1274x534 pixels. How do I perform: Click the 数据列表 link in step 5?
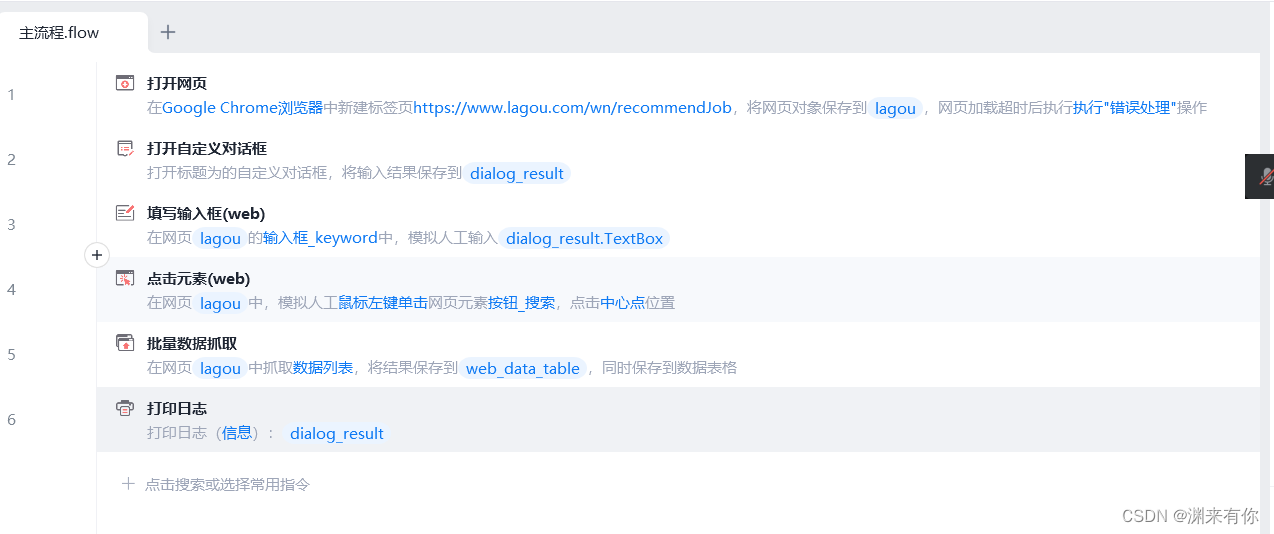click(x=323, y=368)
